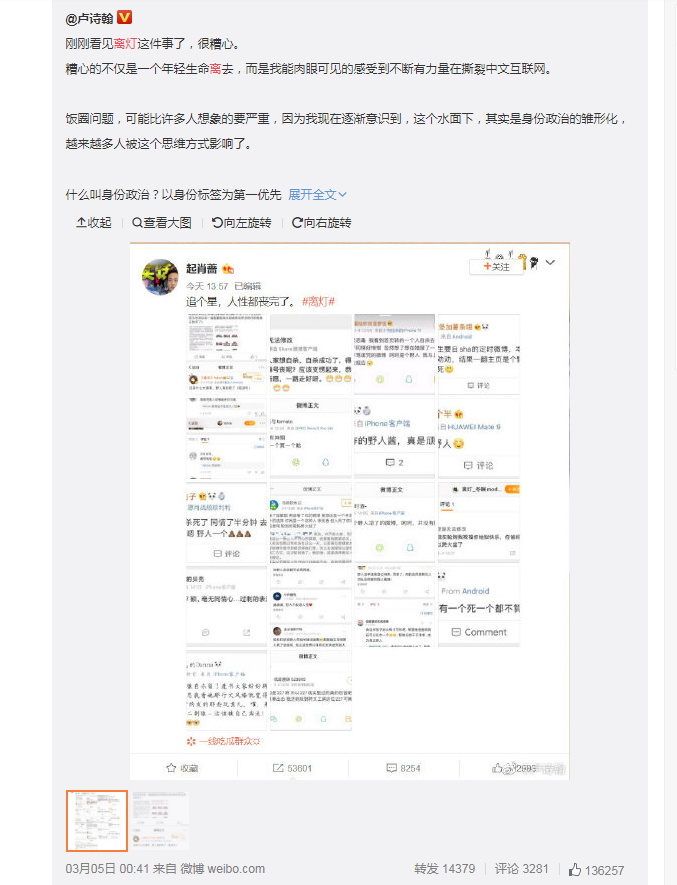Select the second image thumbnail
Viewport: 677px width, 885px height.
coord(160,821)
